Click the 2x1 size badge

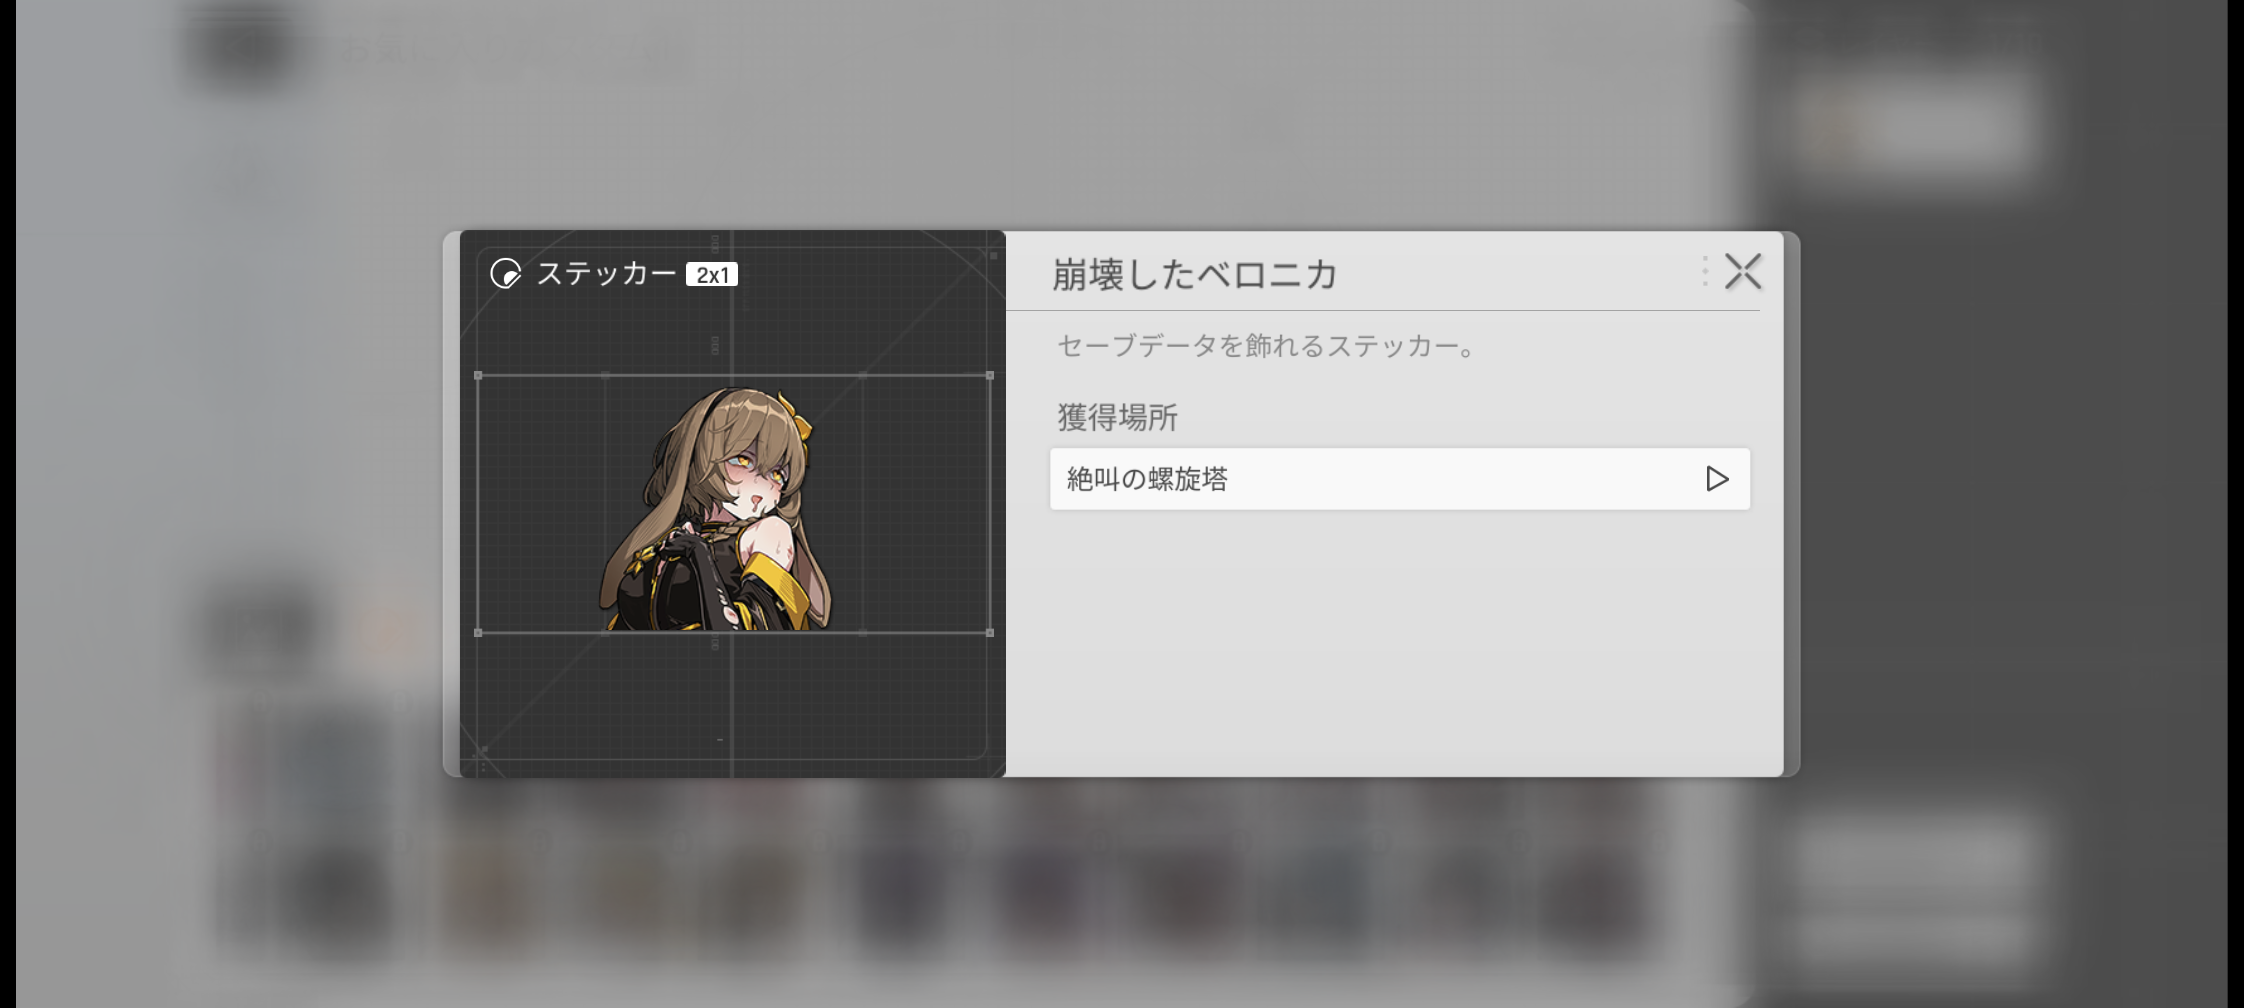[711, 275]
